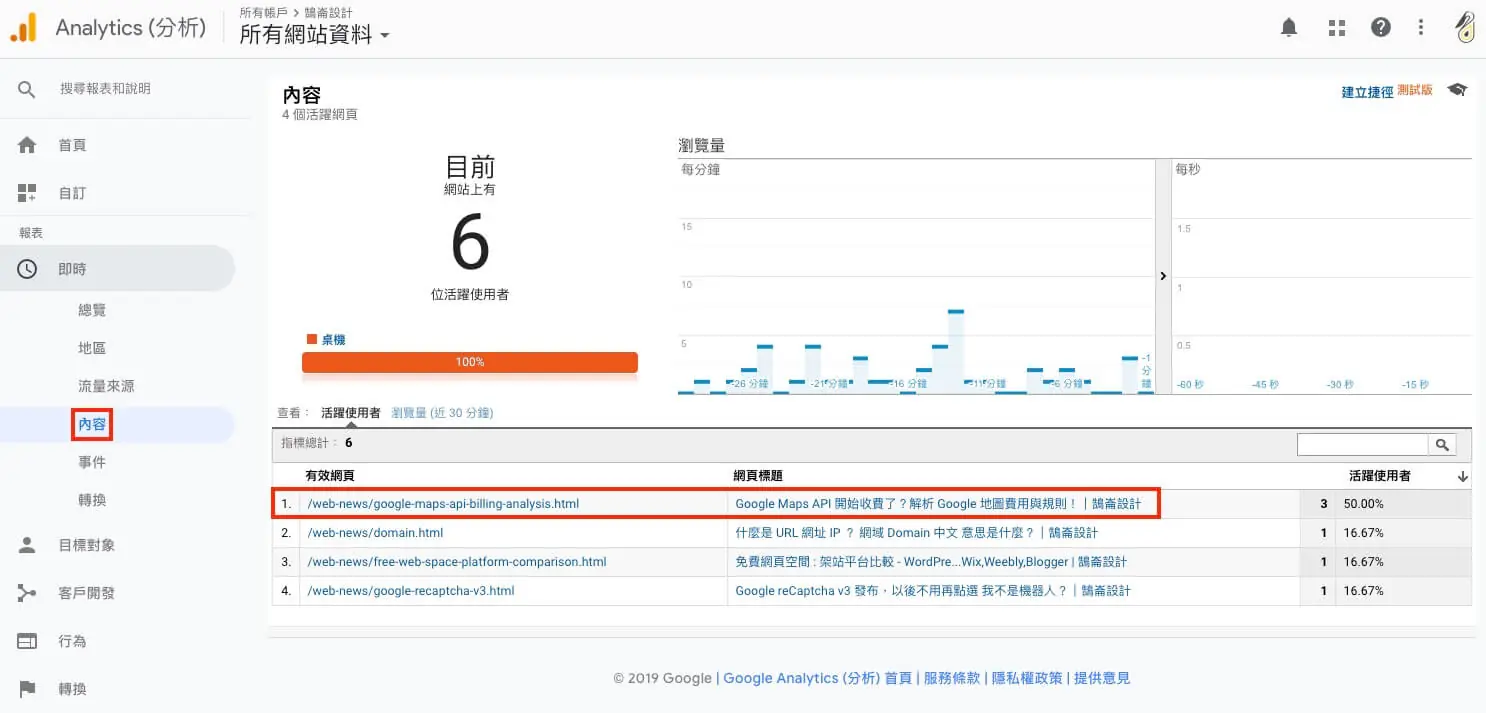Click the orange 100% desktop progress bar
Viewport: 1486px width, 713px height.
coord(470,362)
